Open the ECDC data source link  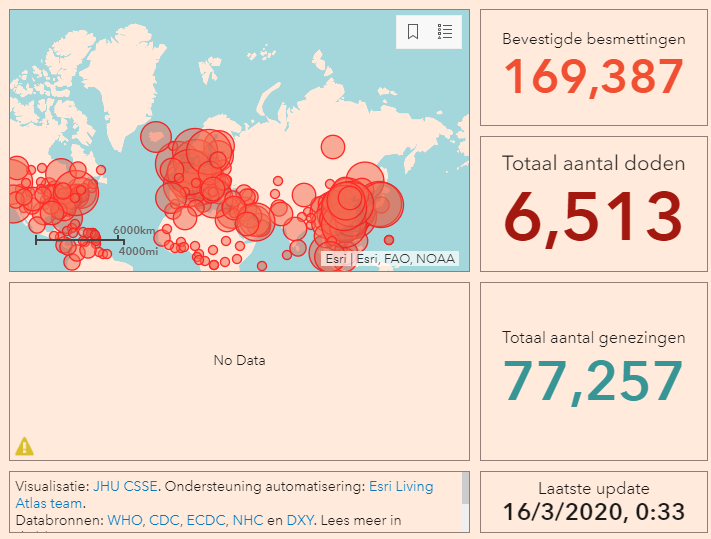coord(206,521)
